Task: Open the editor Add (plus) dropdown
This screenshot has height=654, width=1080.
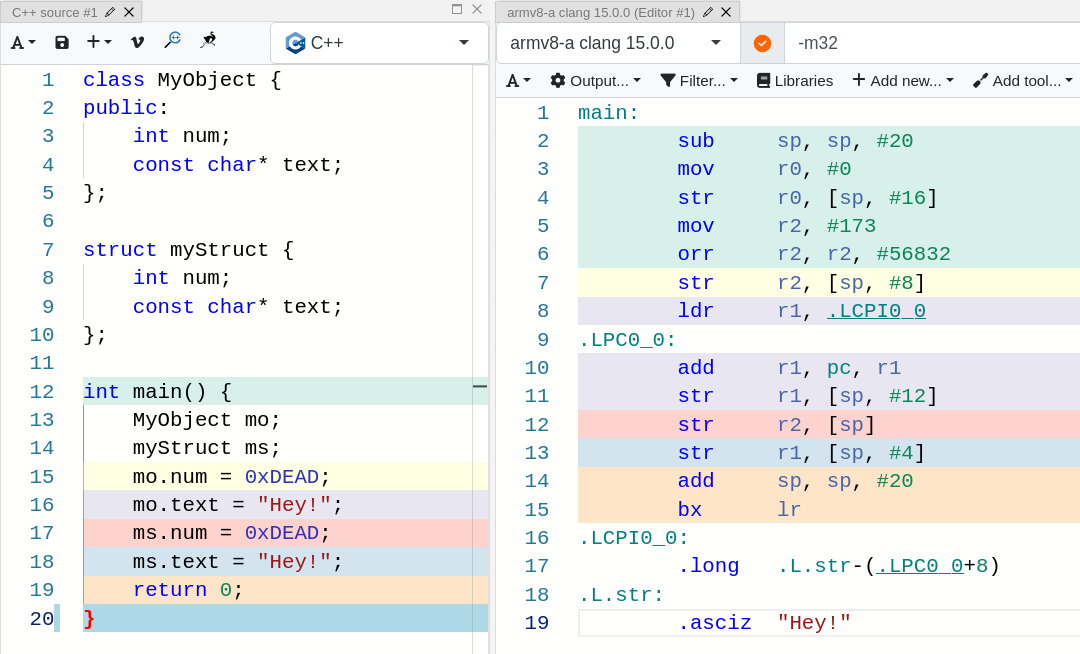Action: tap(99, 42)
